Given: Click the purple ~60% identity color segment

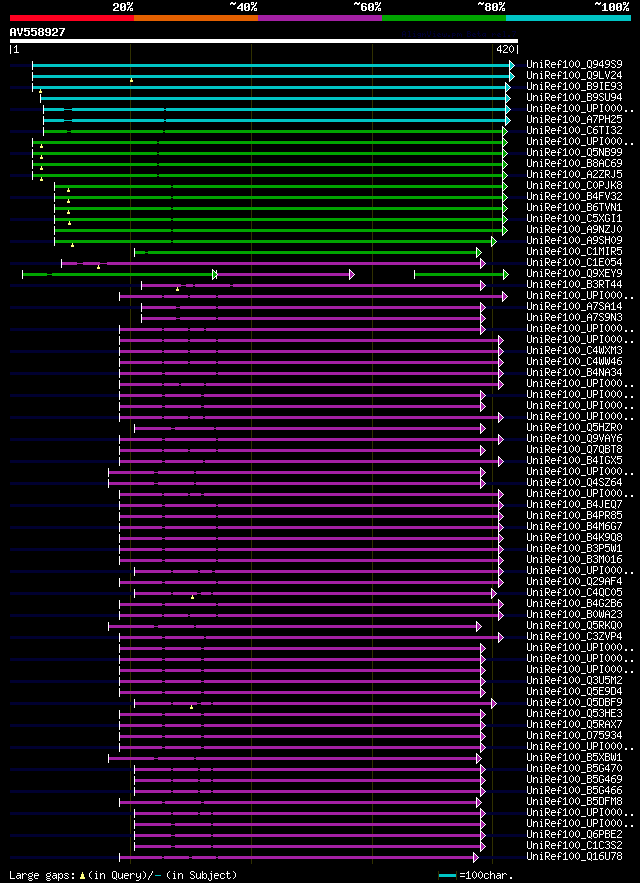Looking at the screenshot, I should pyautogui.click(x=320, y=18).
